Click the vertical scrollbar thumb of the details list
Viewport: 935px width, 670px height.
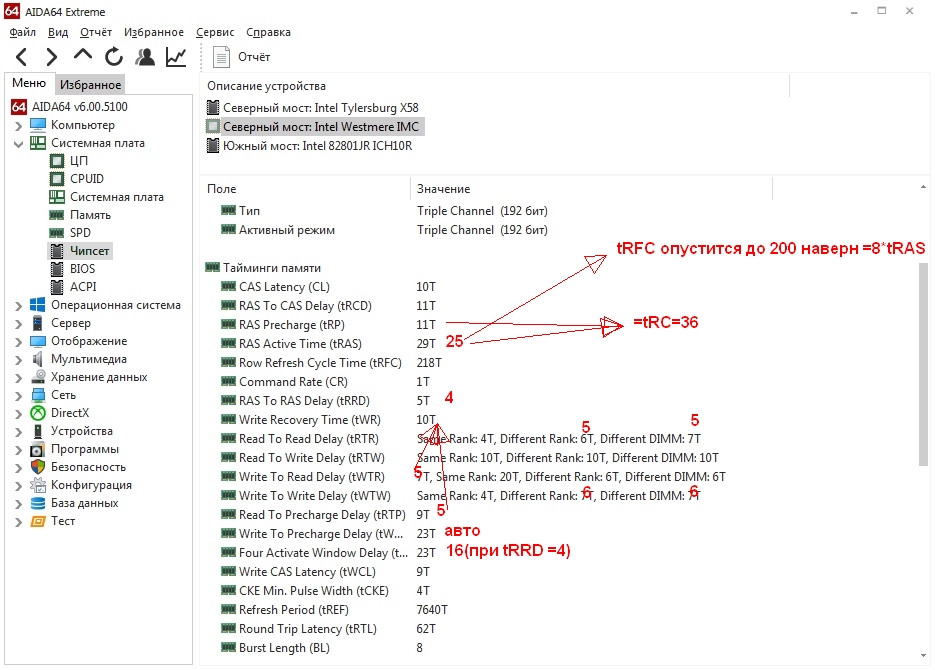click(x=923, y=364)
